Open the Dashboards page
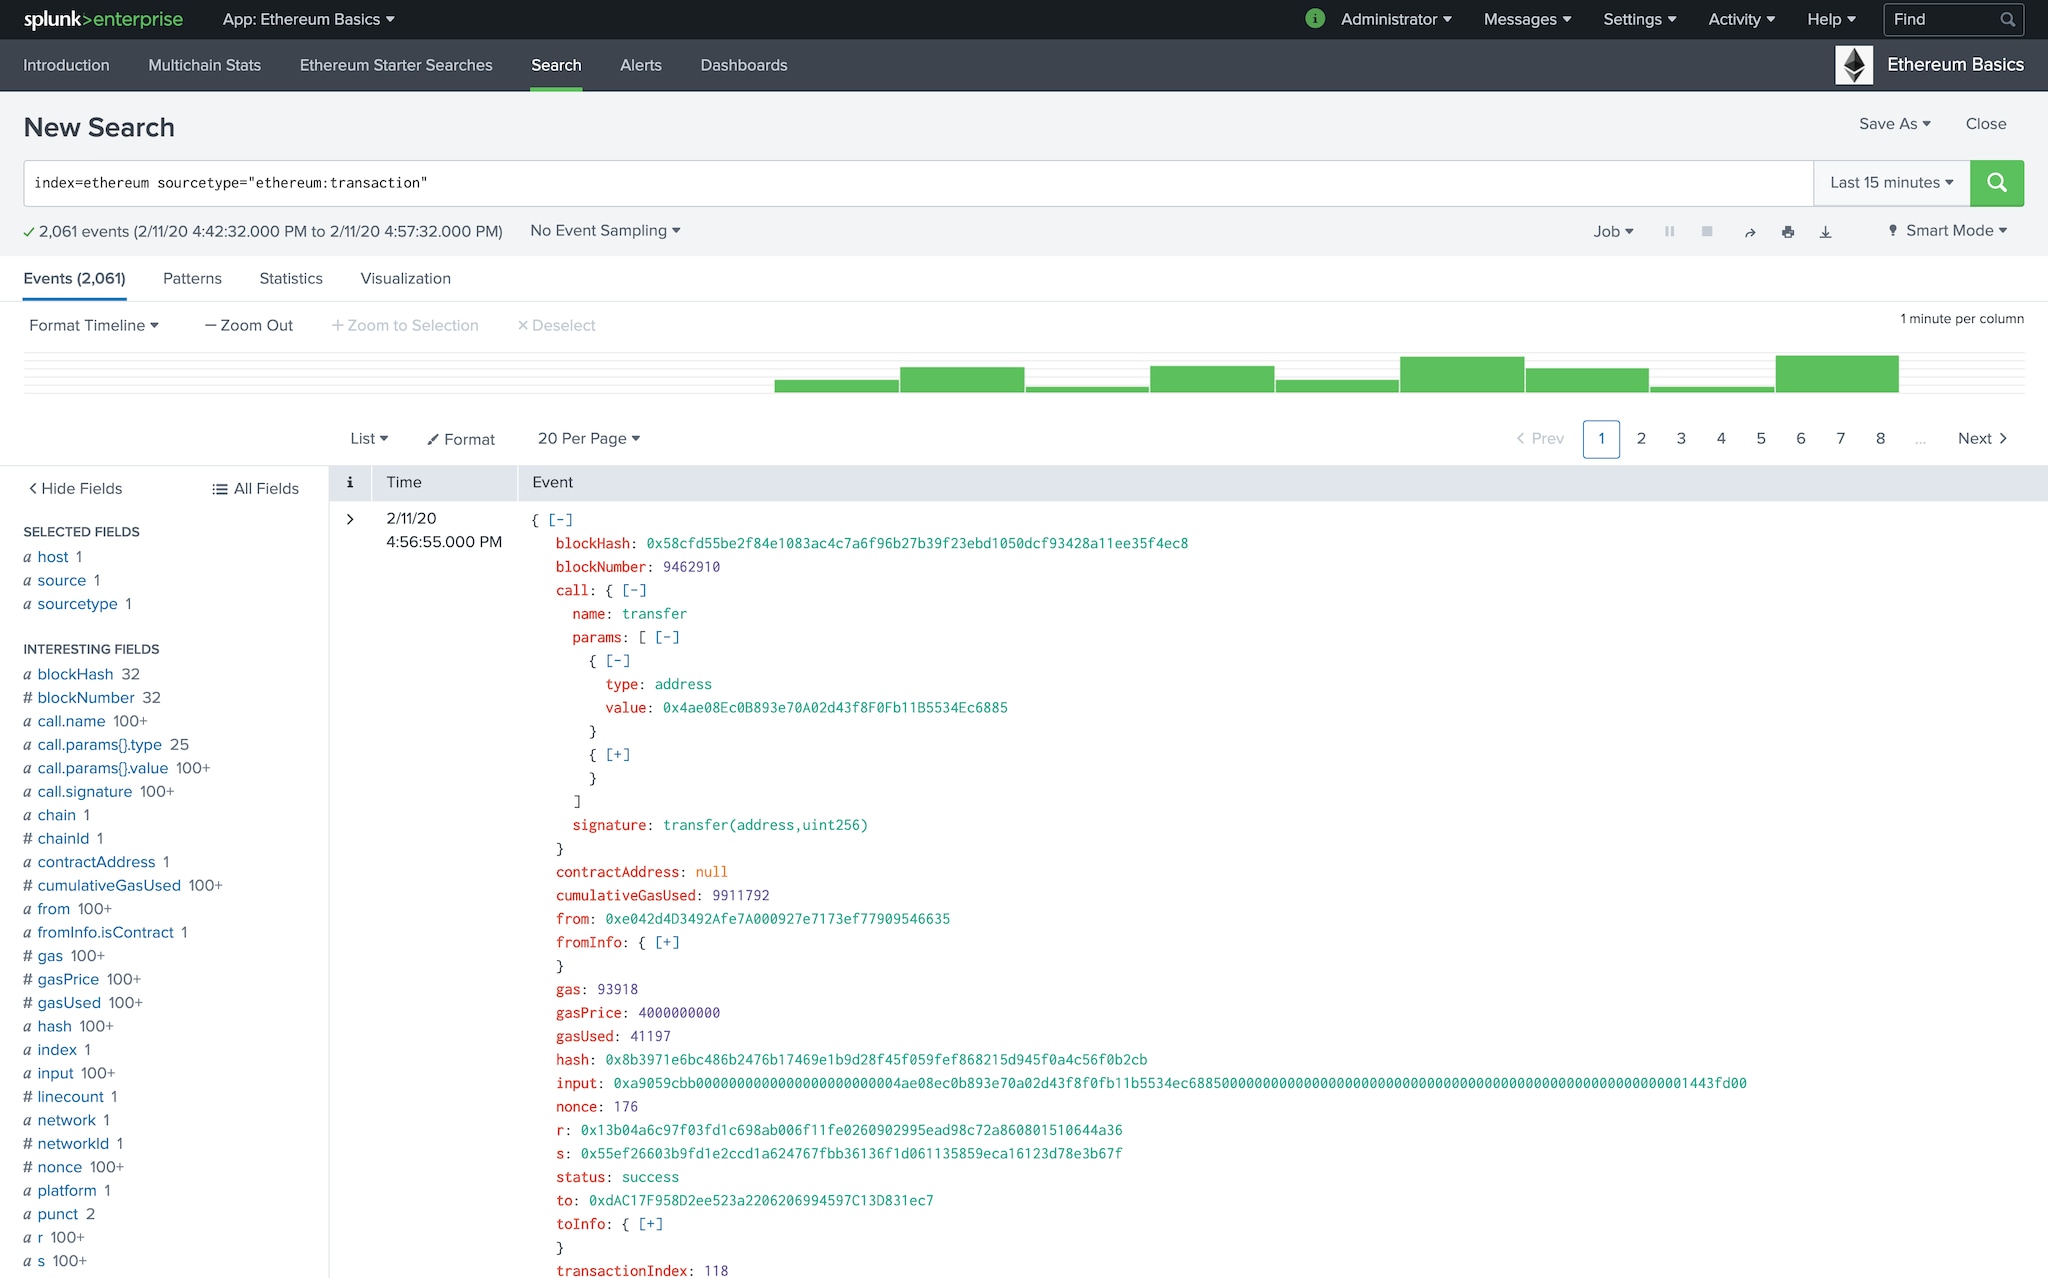Screen dimensions: 2048x1278 (743, 65)
